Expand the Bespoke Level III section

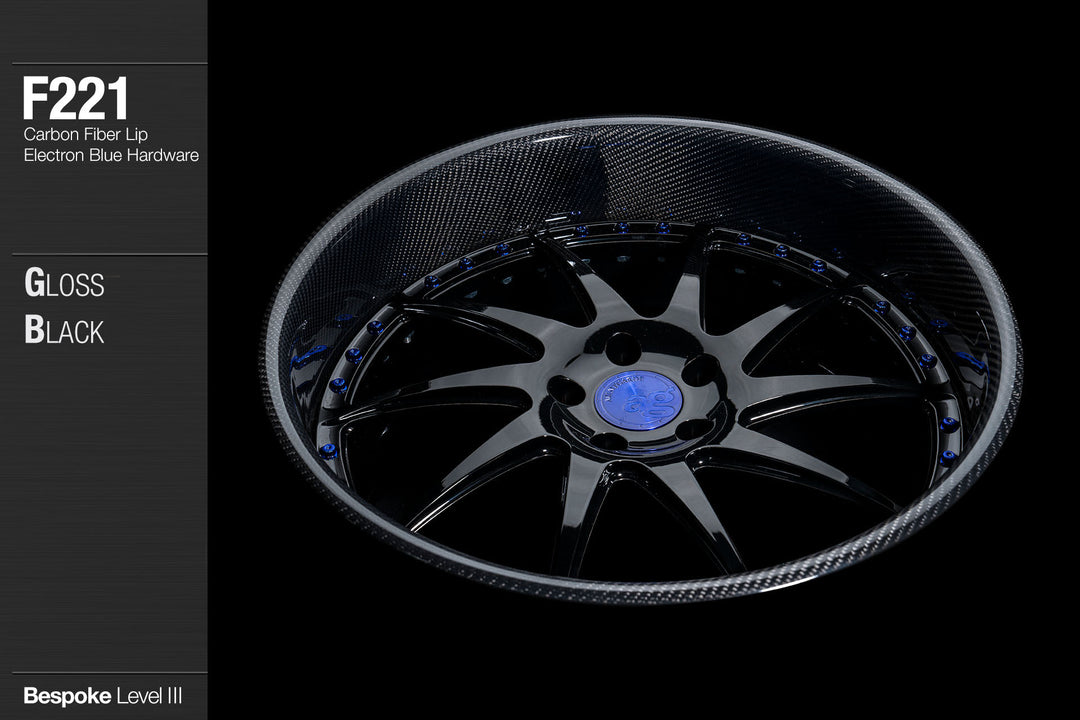tap(103, 693)
